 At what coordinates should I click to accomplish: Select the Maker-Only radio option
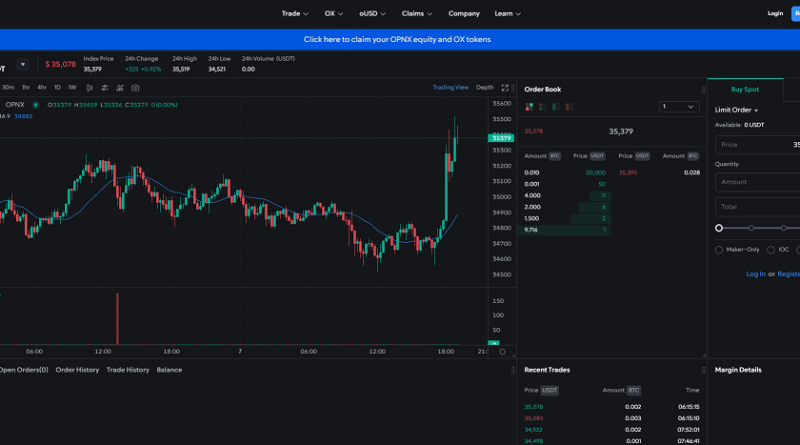[719, 250]
